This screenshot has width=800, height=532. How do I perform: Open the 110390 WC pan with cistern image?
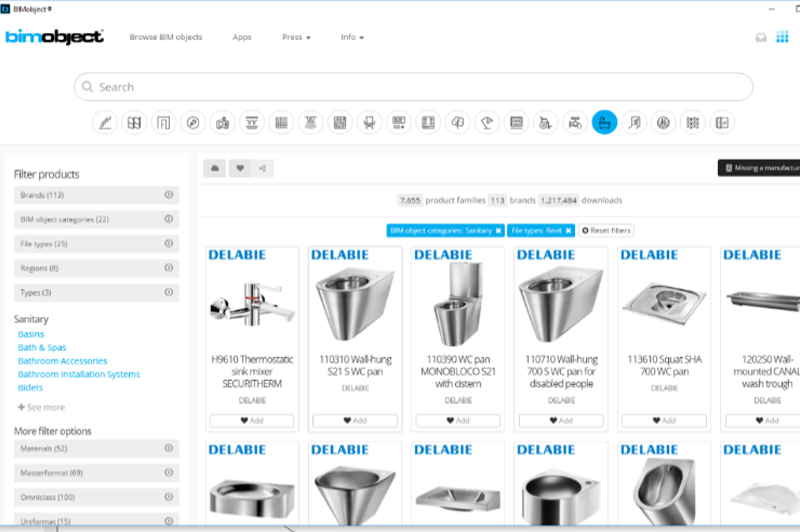coord(458,305)
